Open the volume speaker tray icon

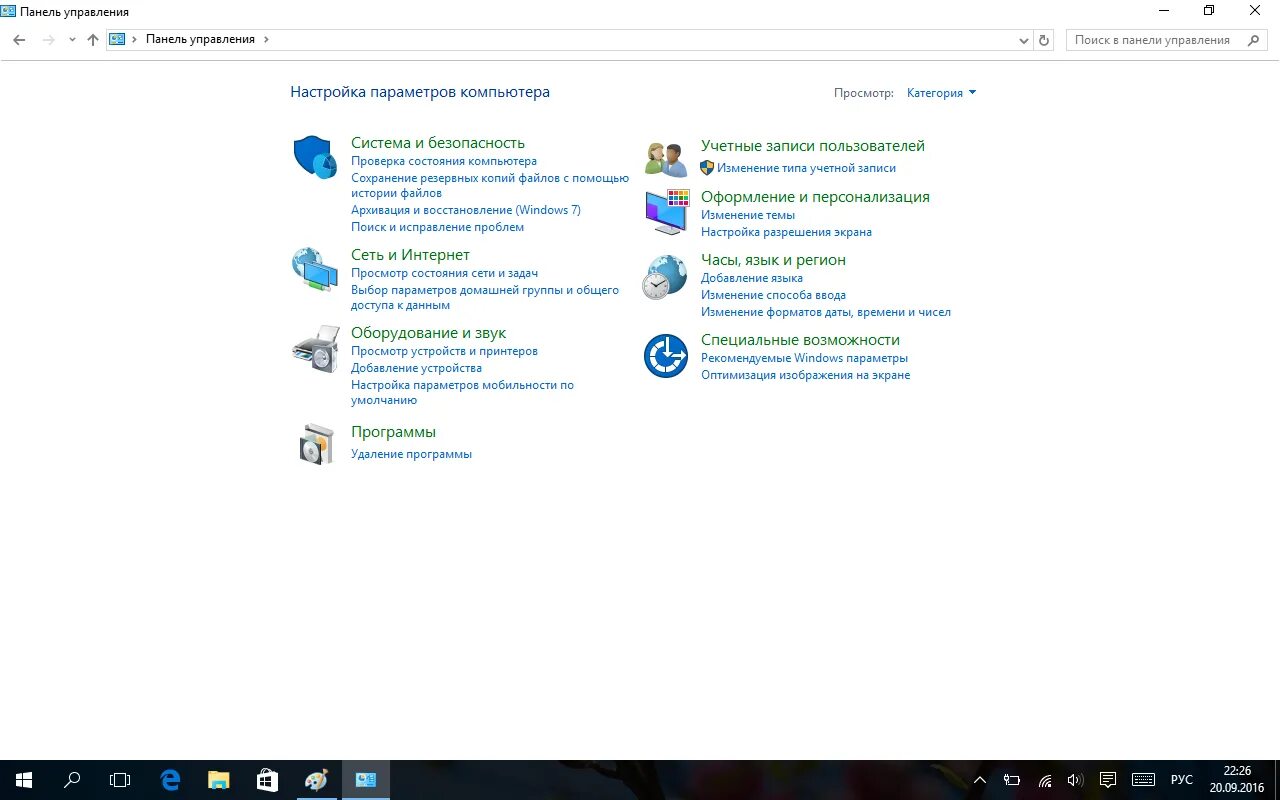[x=1075, y=780]
